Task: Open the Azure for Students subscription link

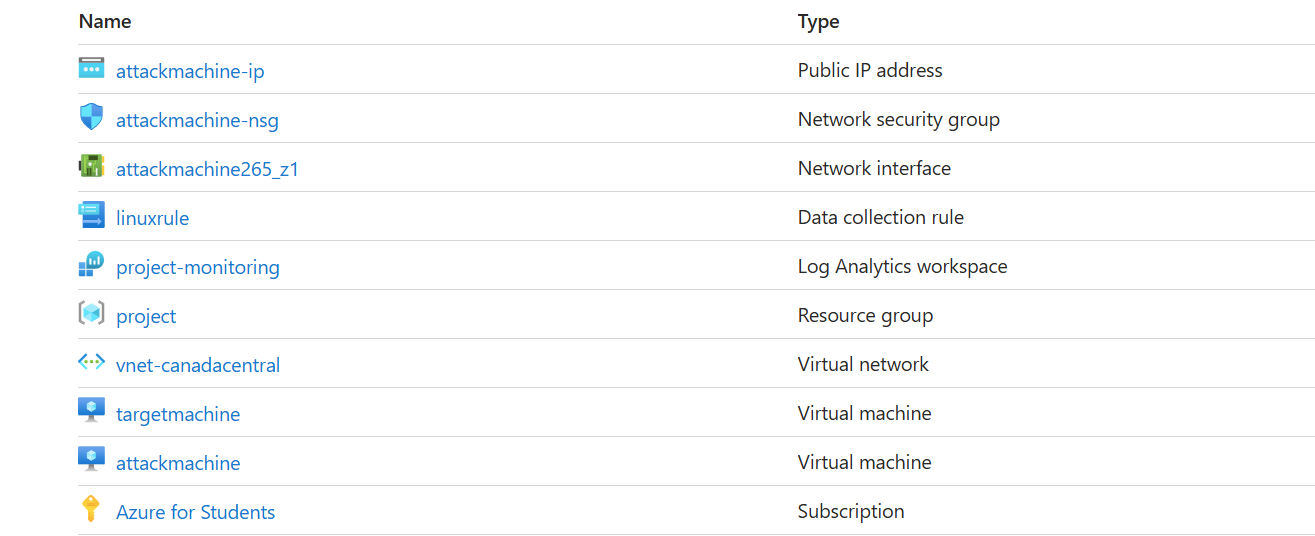Action: tap(195, 512)
